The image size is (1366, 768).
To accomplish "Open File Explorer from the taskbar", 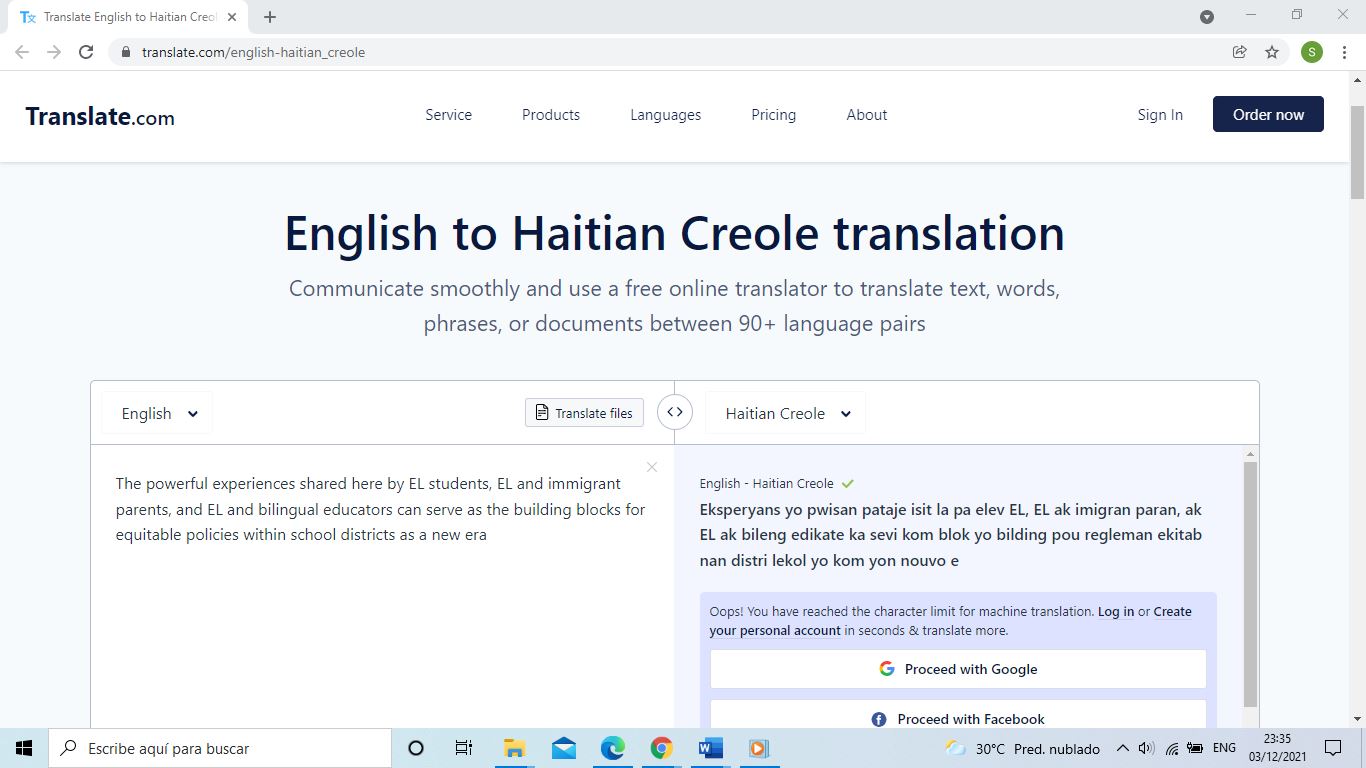I will pos(514,748).
